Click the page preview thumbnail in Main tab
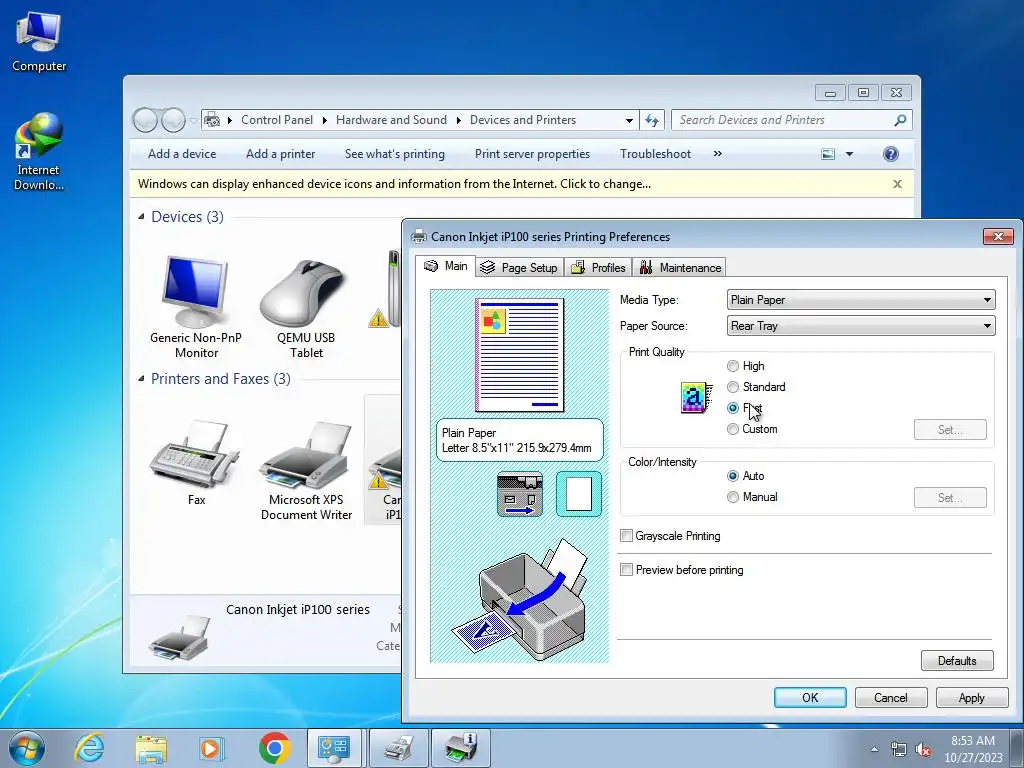The width and height of the screenshot is (1024, 768). [520, 355]
